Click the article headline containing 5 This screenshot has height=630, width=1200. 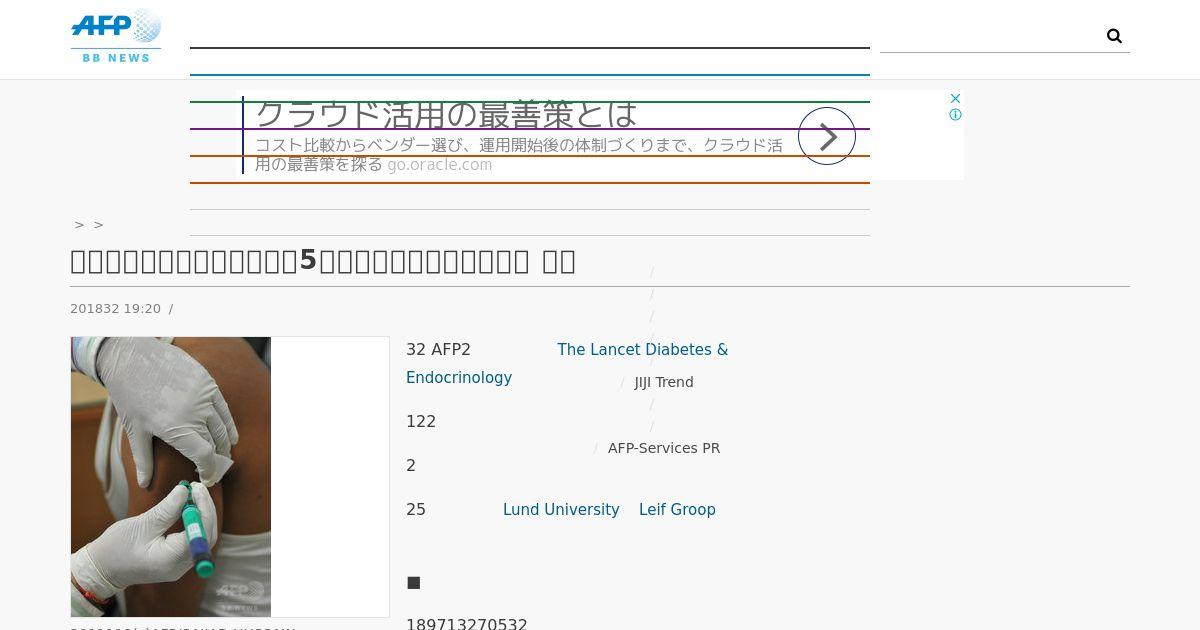[x=323, y=261]
